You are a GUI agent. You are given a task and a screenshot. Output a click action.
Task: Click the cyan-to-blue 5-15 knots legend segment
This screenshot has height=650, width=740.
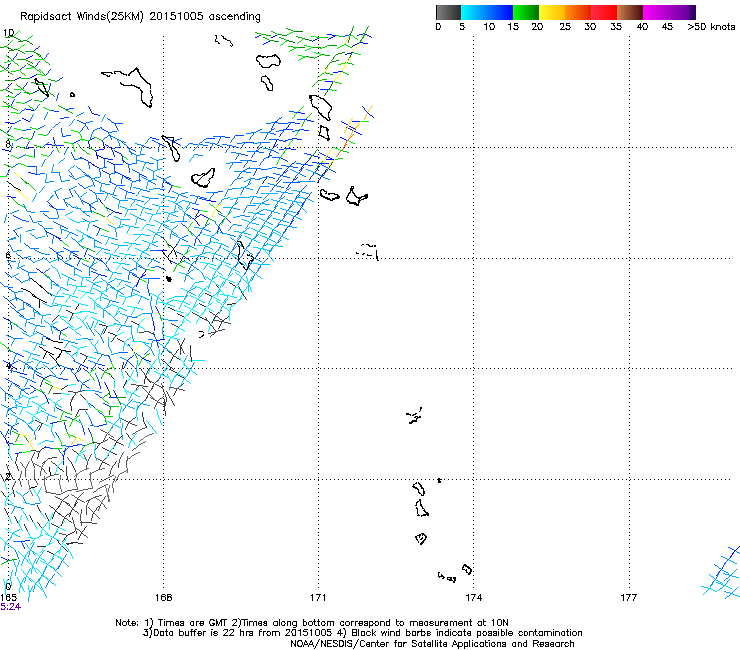487,12
